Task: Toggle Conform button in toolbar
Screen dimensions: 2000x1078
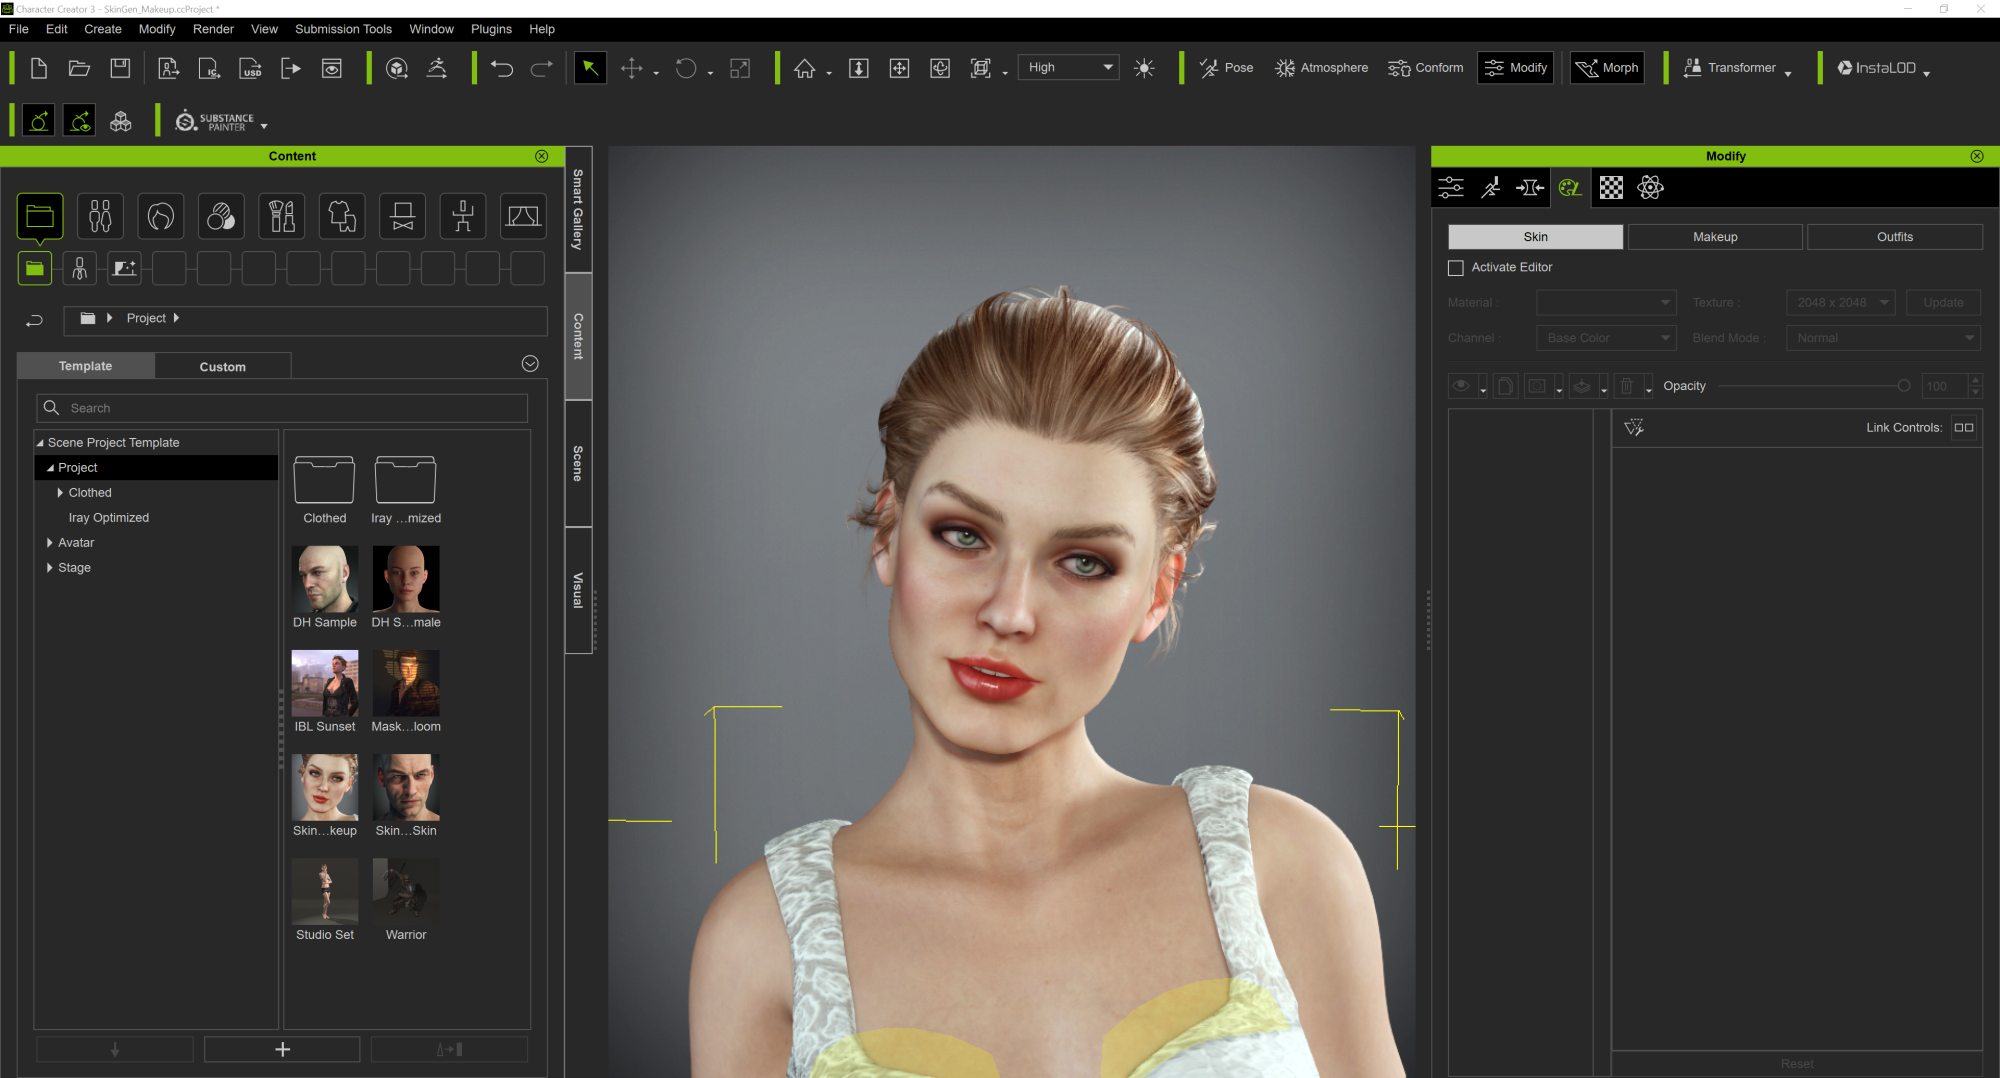Action: (1425, 68)
